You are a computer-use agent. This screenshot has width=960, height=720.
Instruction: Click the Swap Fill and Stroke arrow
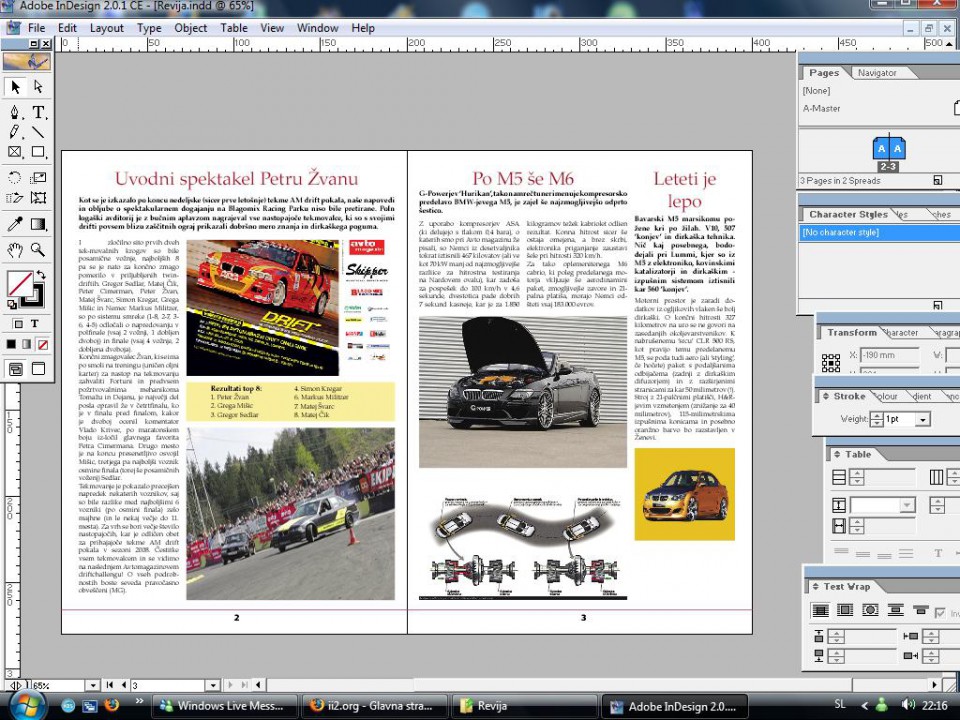pos(41,275)
